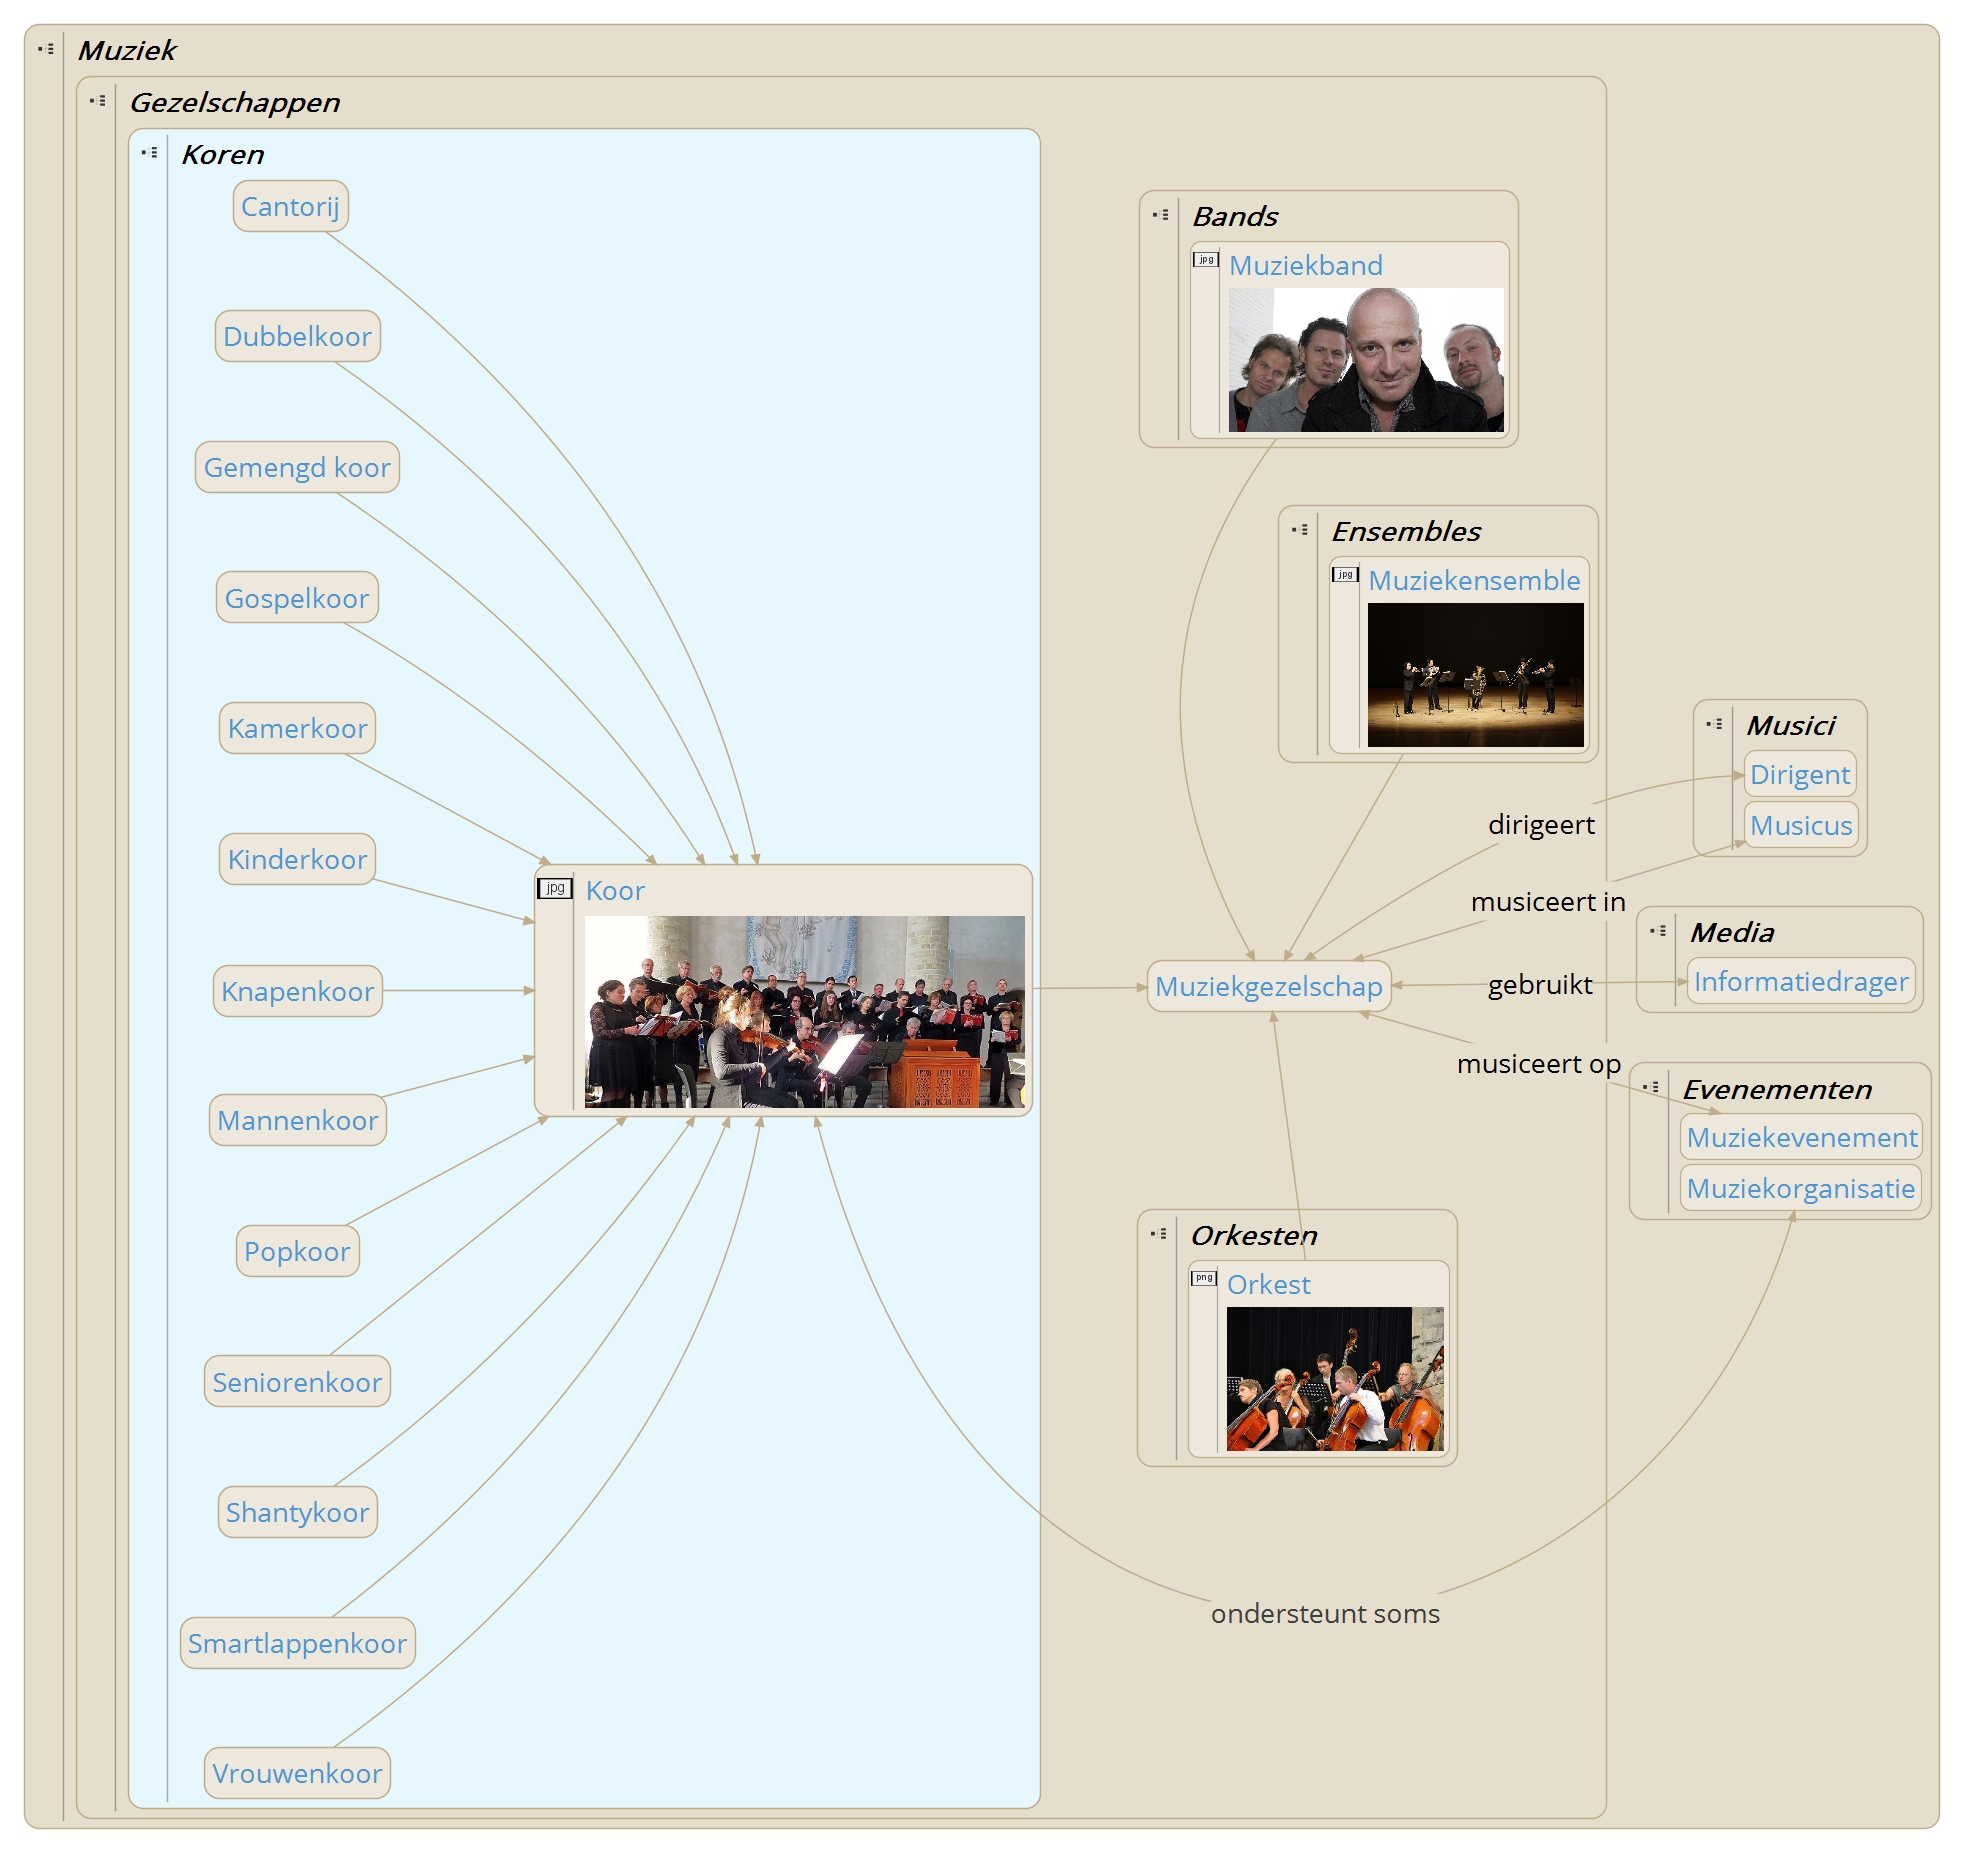1965x1853 pixels.
Task: Collapse the Orkesten group
Action: 1159,1234
